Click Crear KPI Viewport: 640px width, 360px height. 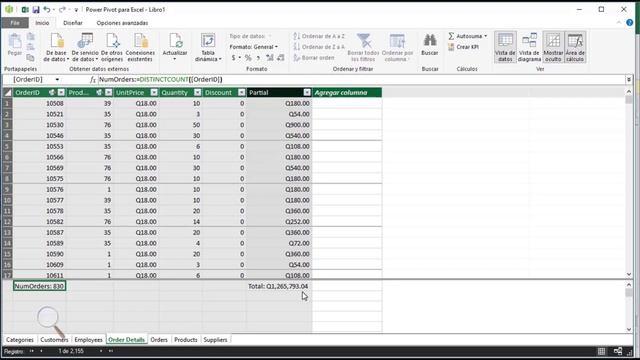point(463,47)
